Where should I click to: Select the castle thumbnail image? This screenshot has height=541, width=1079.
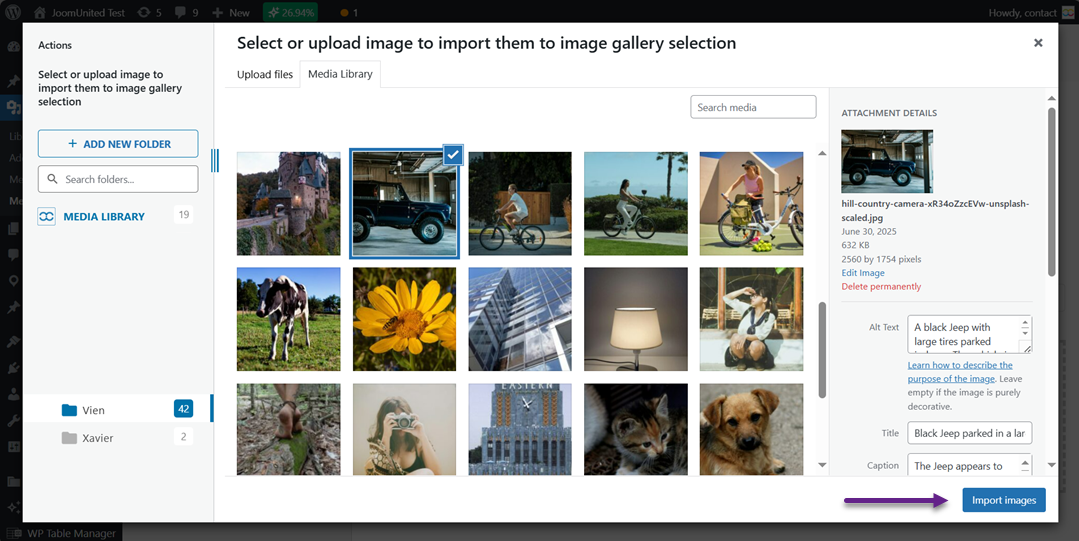288,203
